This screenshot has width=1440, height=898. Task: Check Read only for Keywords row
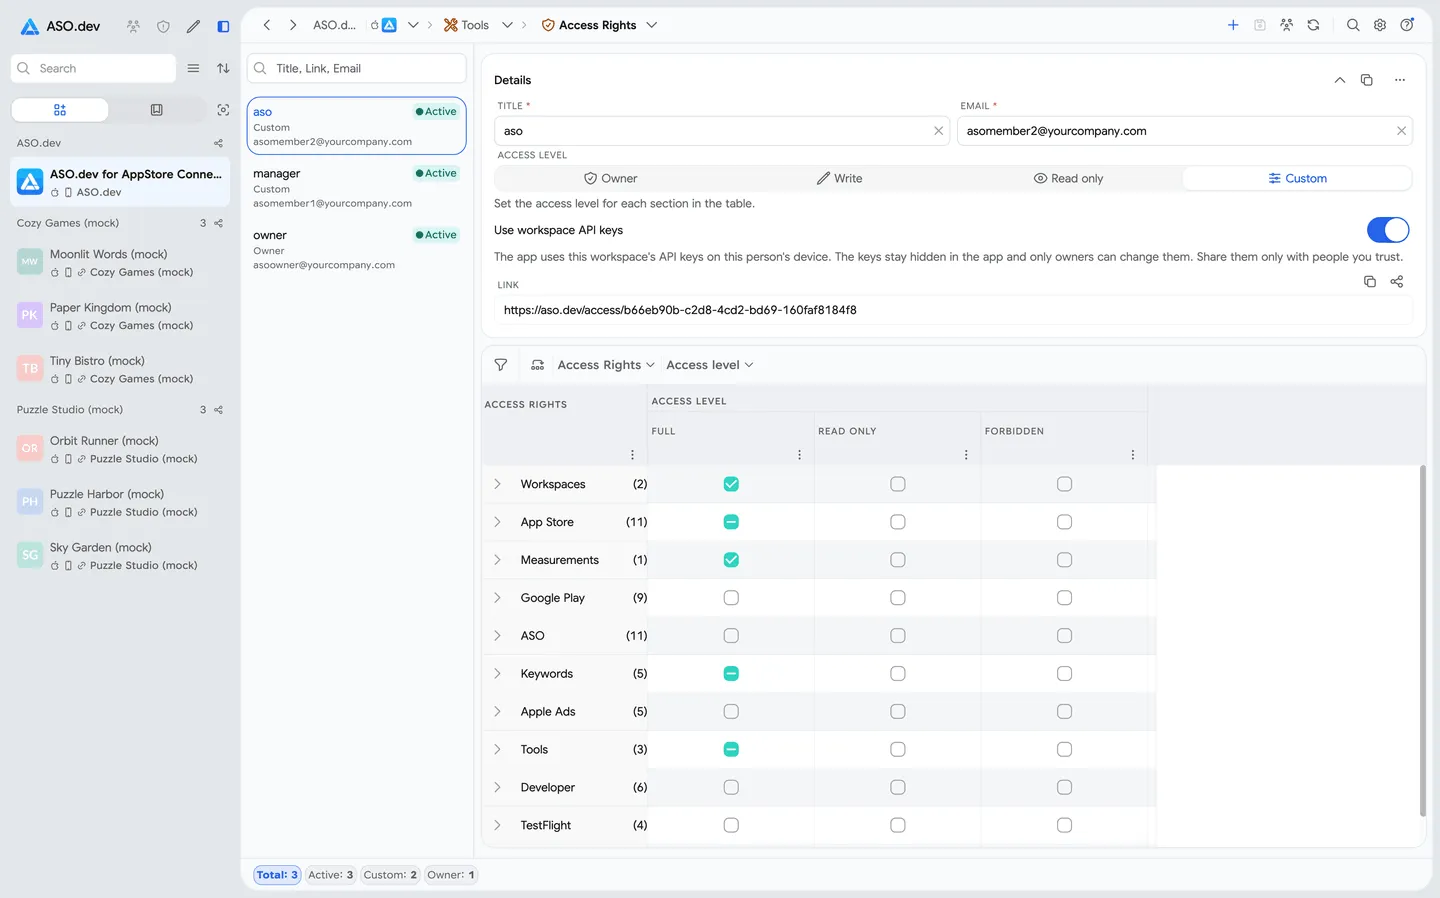(x=898, y=674)
